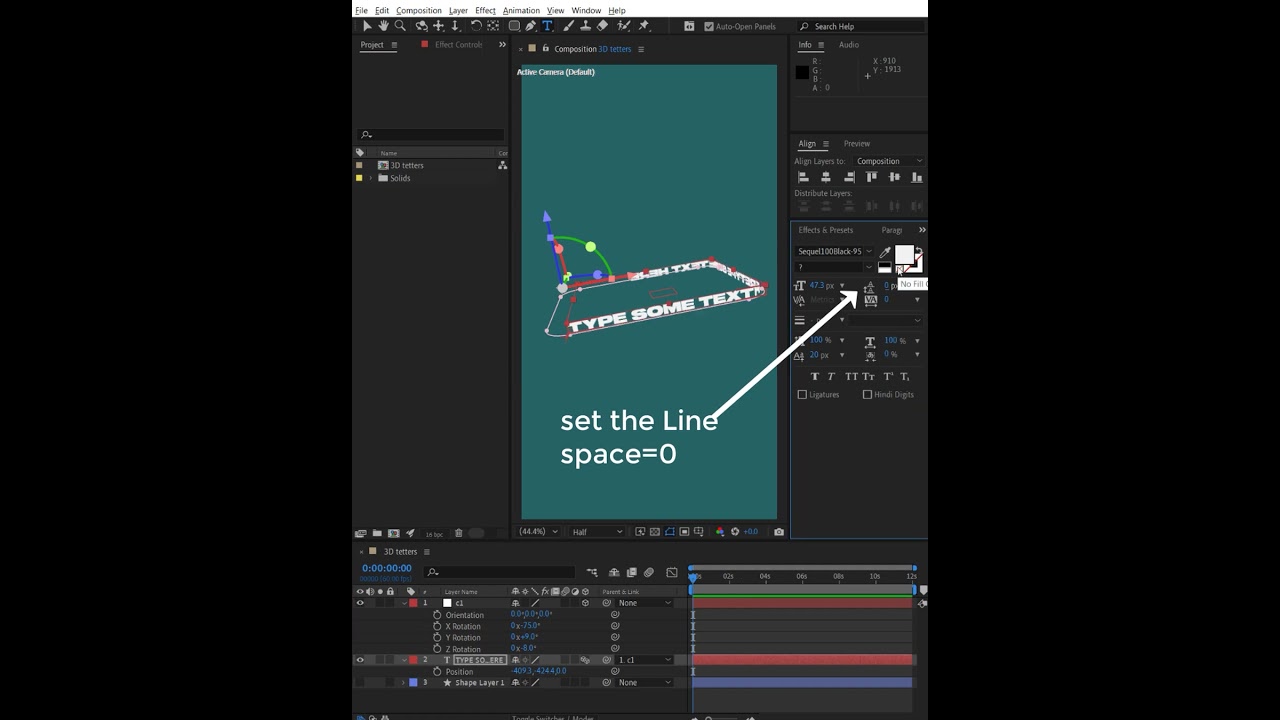Select the Puppet Pin tool

pos(643,26)
